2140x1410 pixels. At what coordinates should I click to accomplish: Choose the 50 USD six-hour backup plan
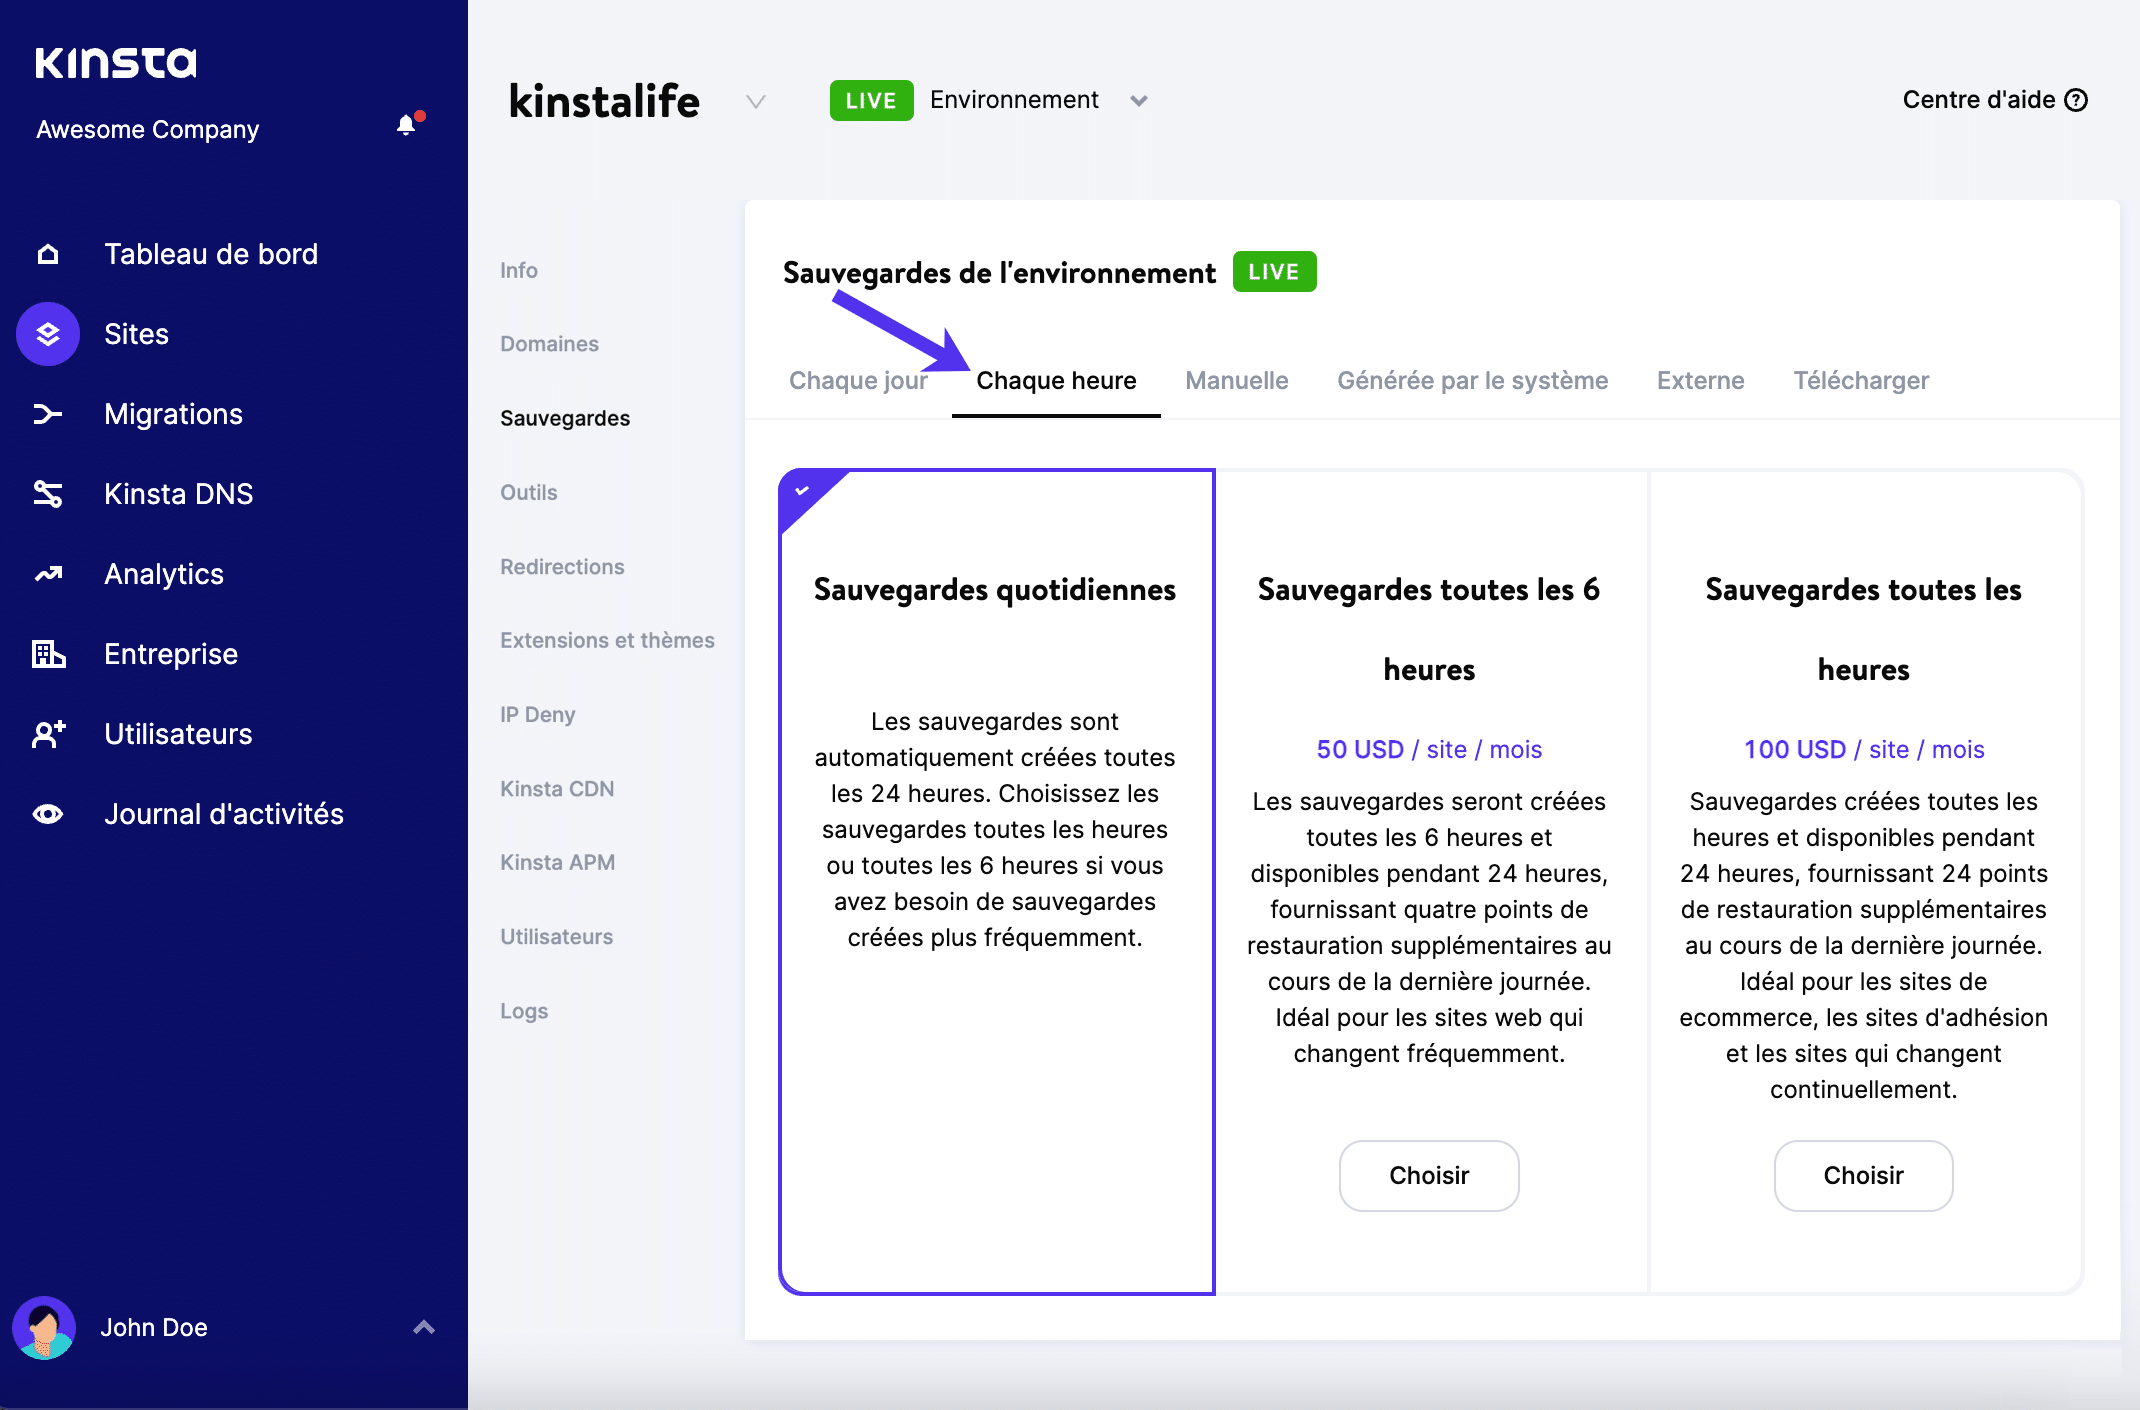[1428, 1176]
